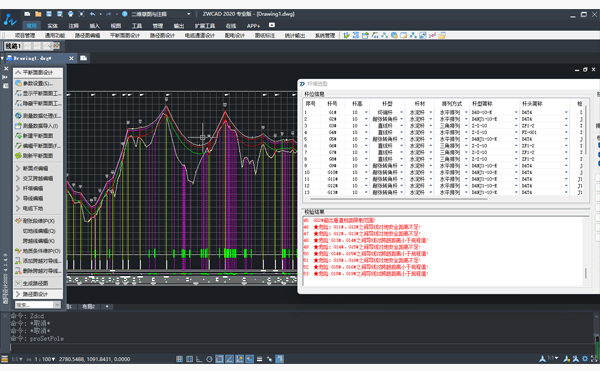Click the red line chart icon in the plugin toolbar

point(432,35)
